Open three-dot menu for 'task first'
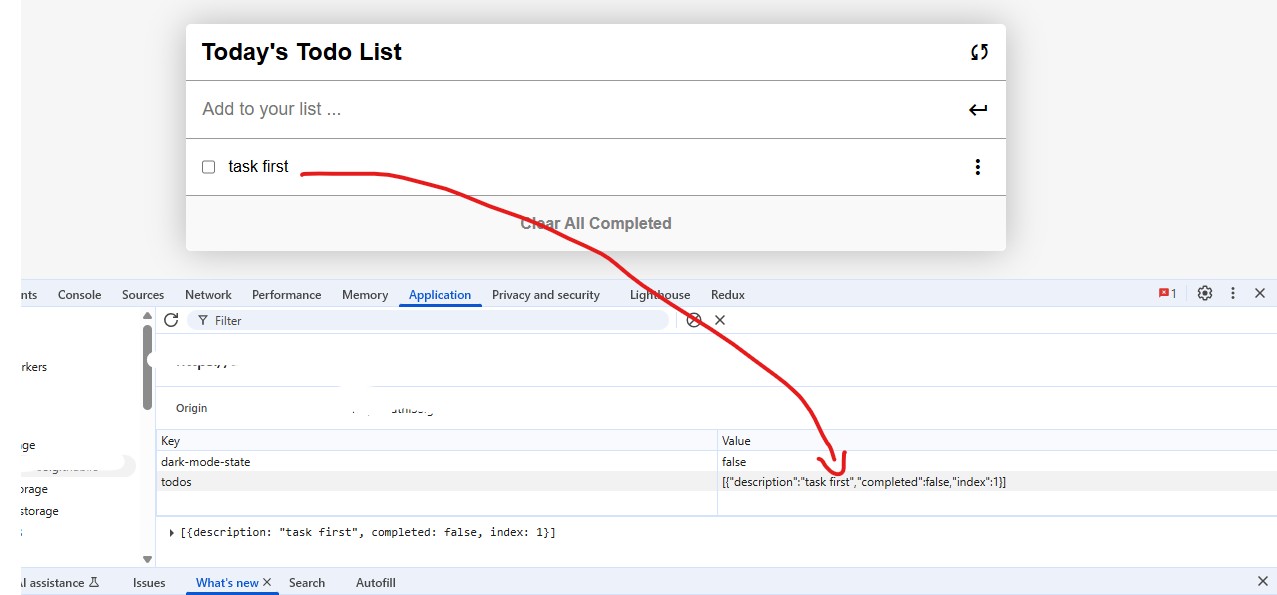Viewport: 1277px width, 595px height. (978, 167)
